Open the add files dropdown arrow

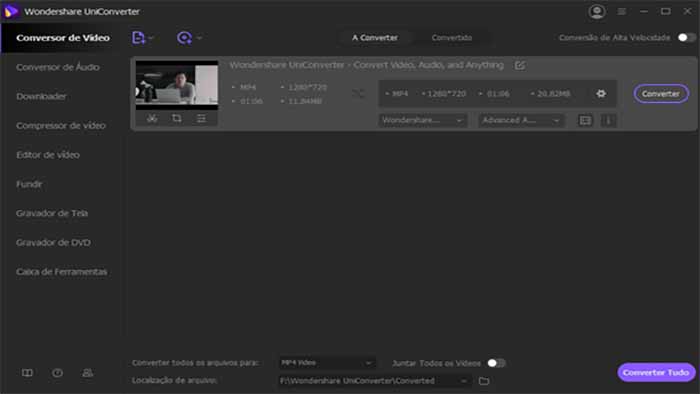point(151,38)
